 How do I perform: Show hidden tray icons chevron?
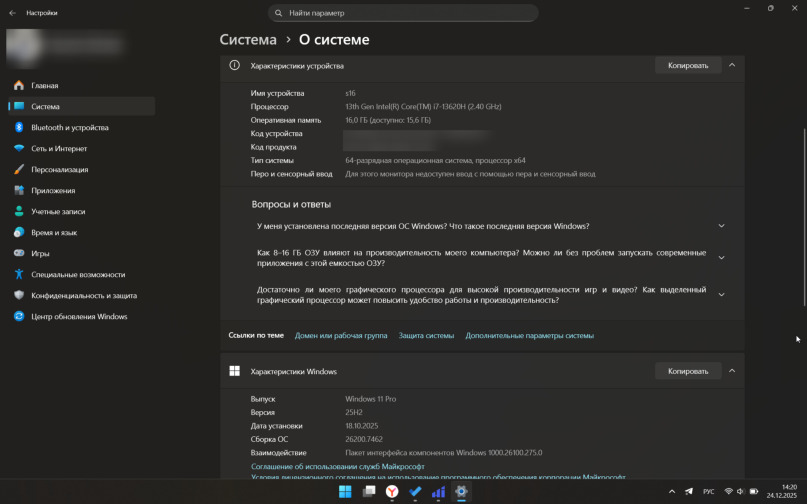point(672,492)
